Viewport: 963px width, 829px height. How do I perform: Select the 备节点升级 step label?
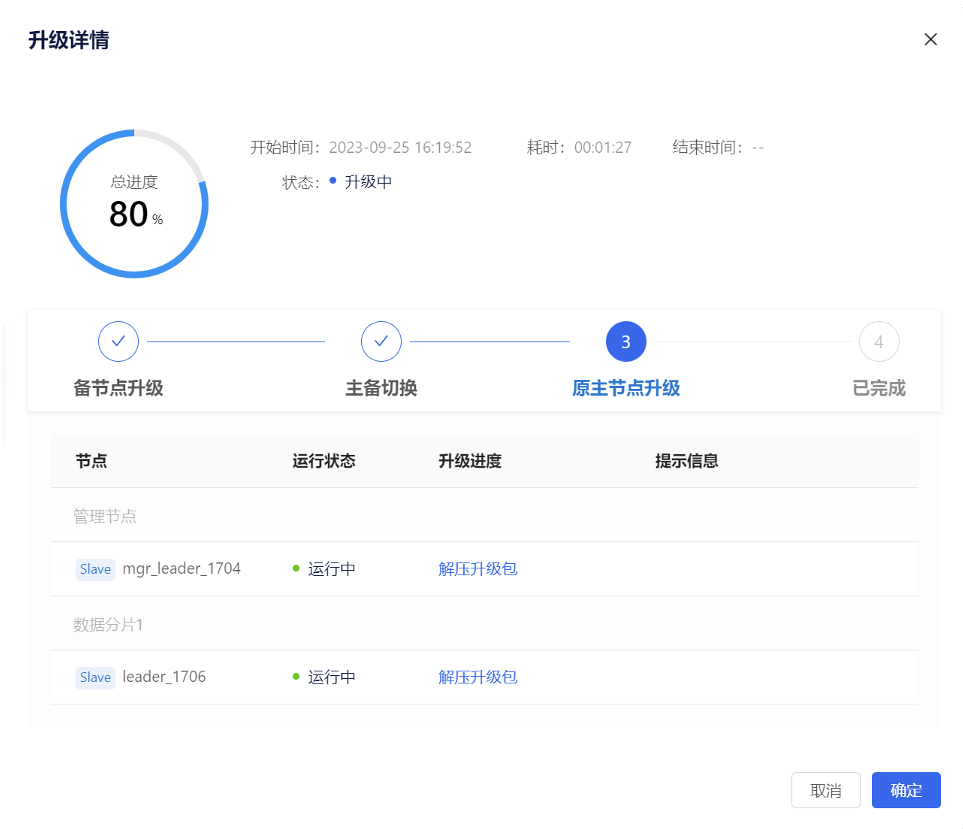[x=119, y=388]
